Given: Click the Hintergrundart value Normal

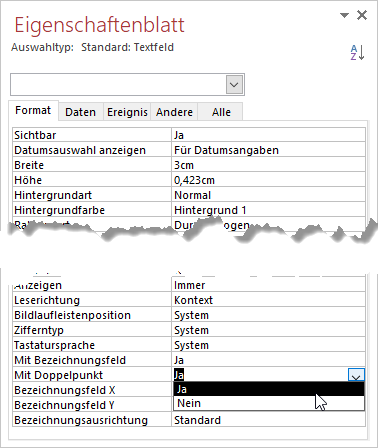Looking at the screenshot, I should pyautogui.click(x=268, y=195).
